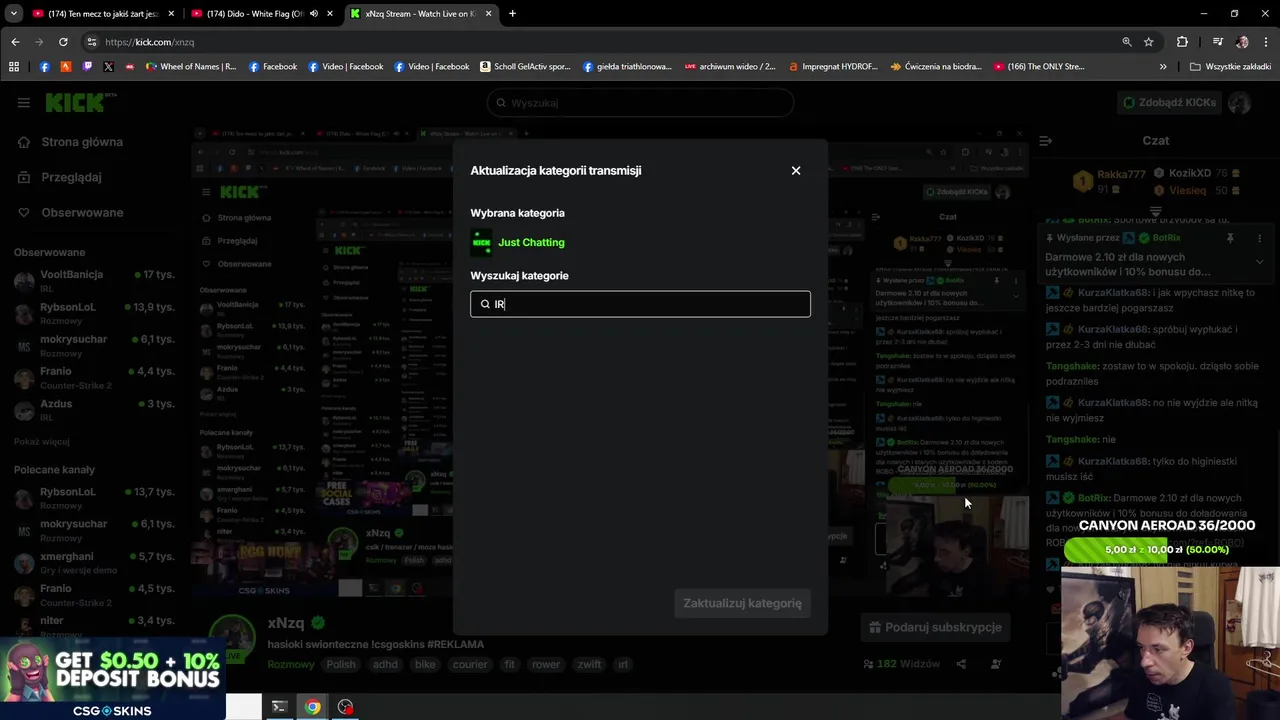Close the category update dialog
Viewport: 1280px width, 720px height.
coord(796,171)
